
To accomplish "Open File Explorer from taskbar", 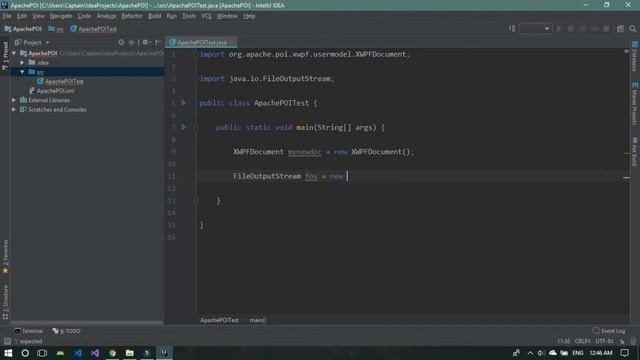I will coord(129,353).
